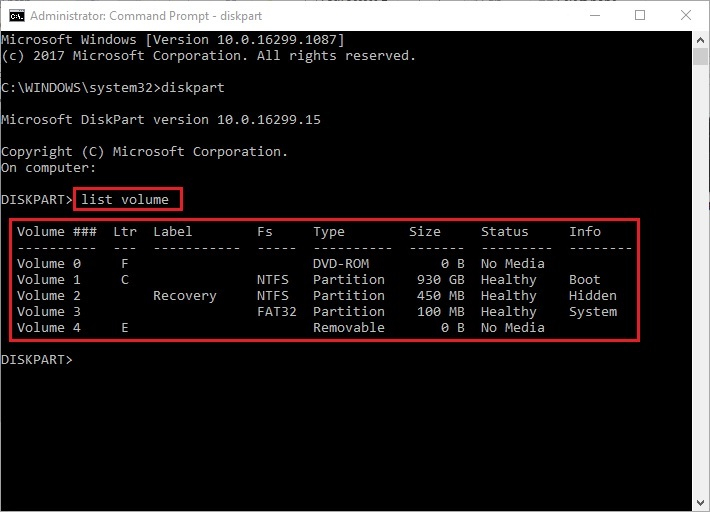
Task: Click the Command Prompt system menu icon
Action: pyautogui.click(x=17, y=16)
